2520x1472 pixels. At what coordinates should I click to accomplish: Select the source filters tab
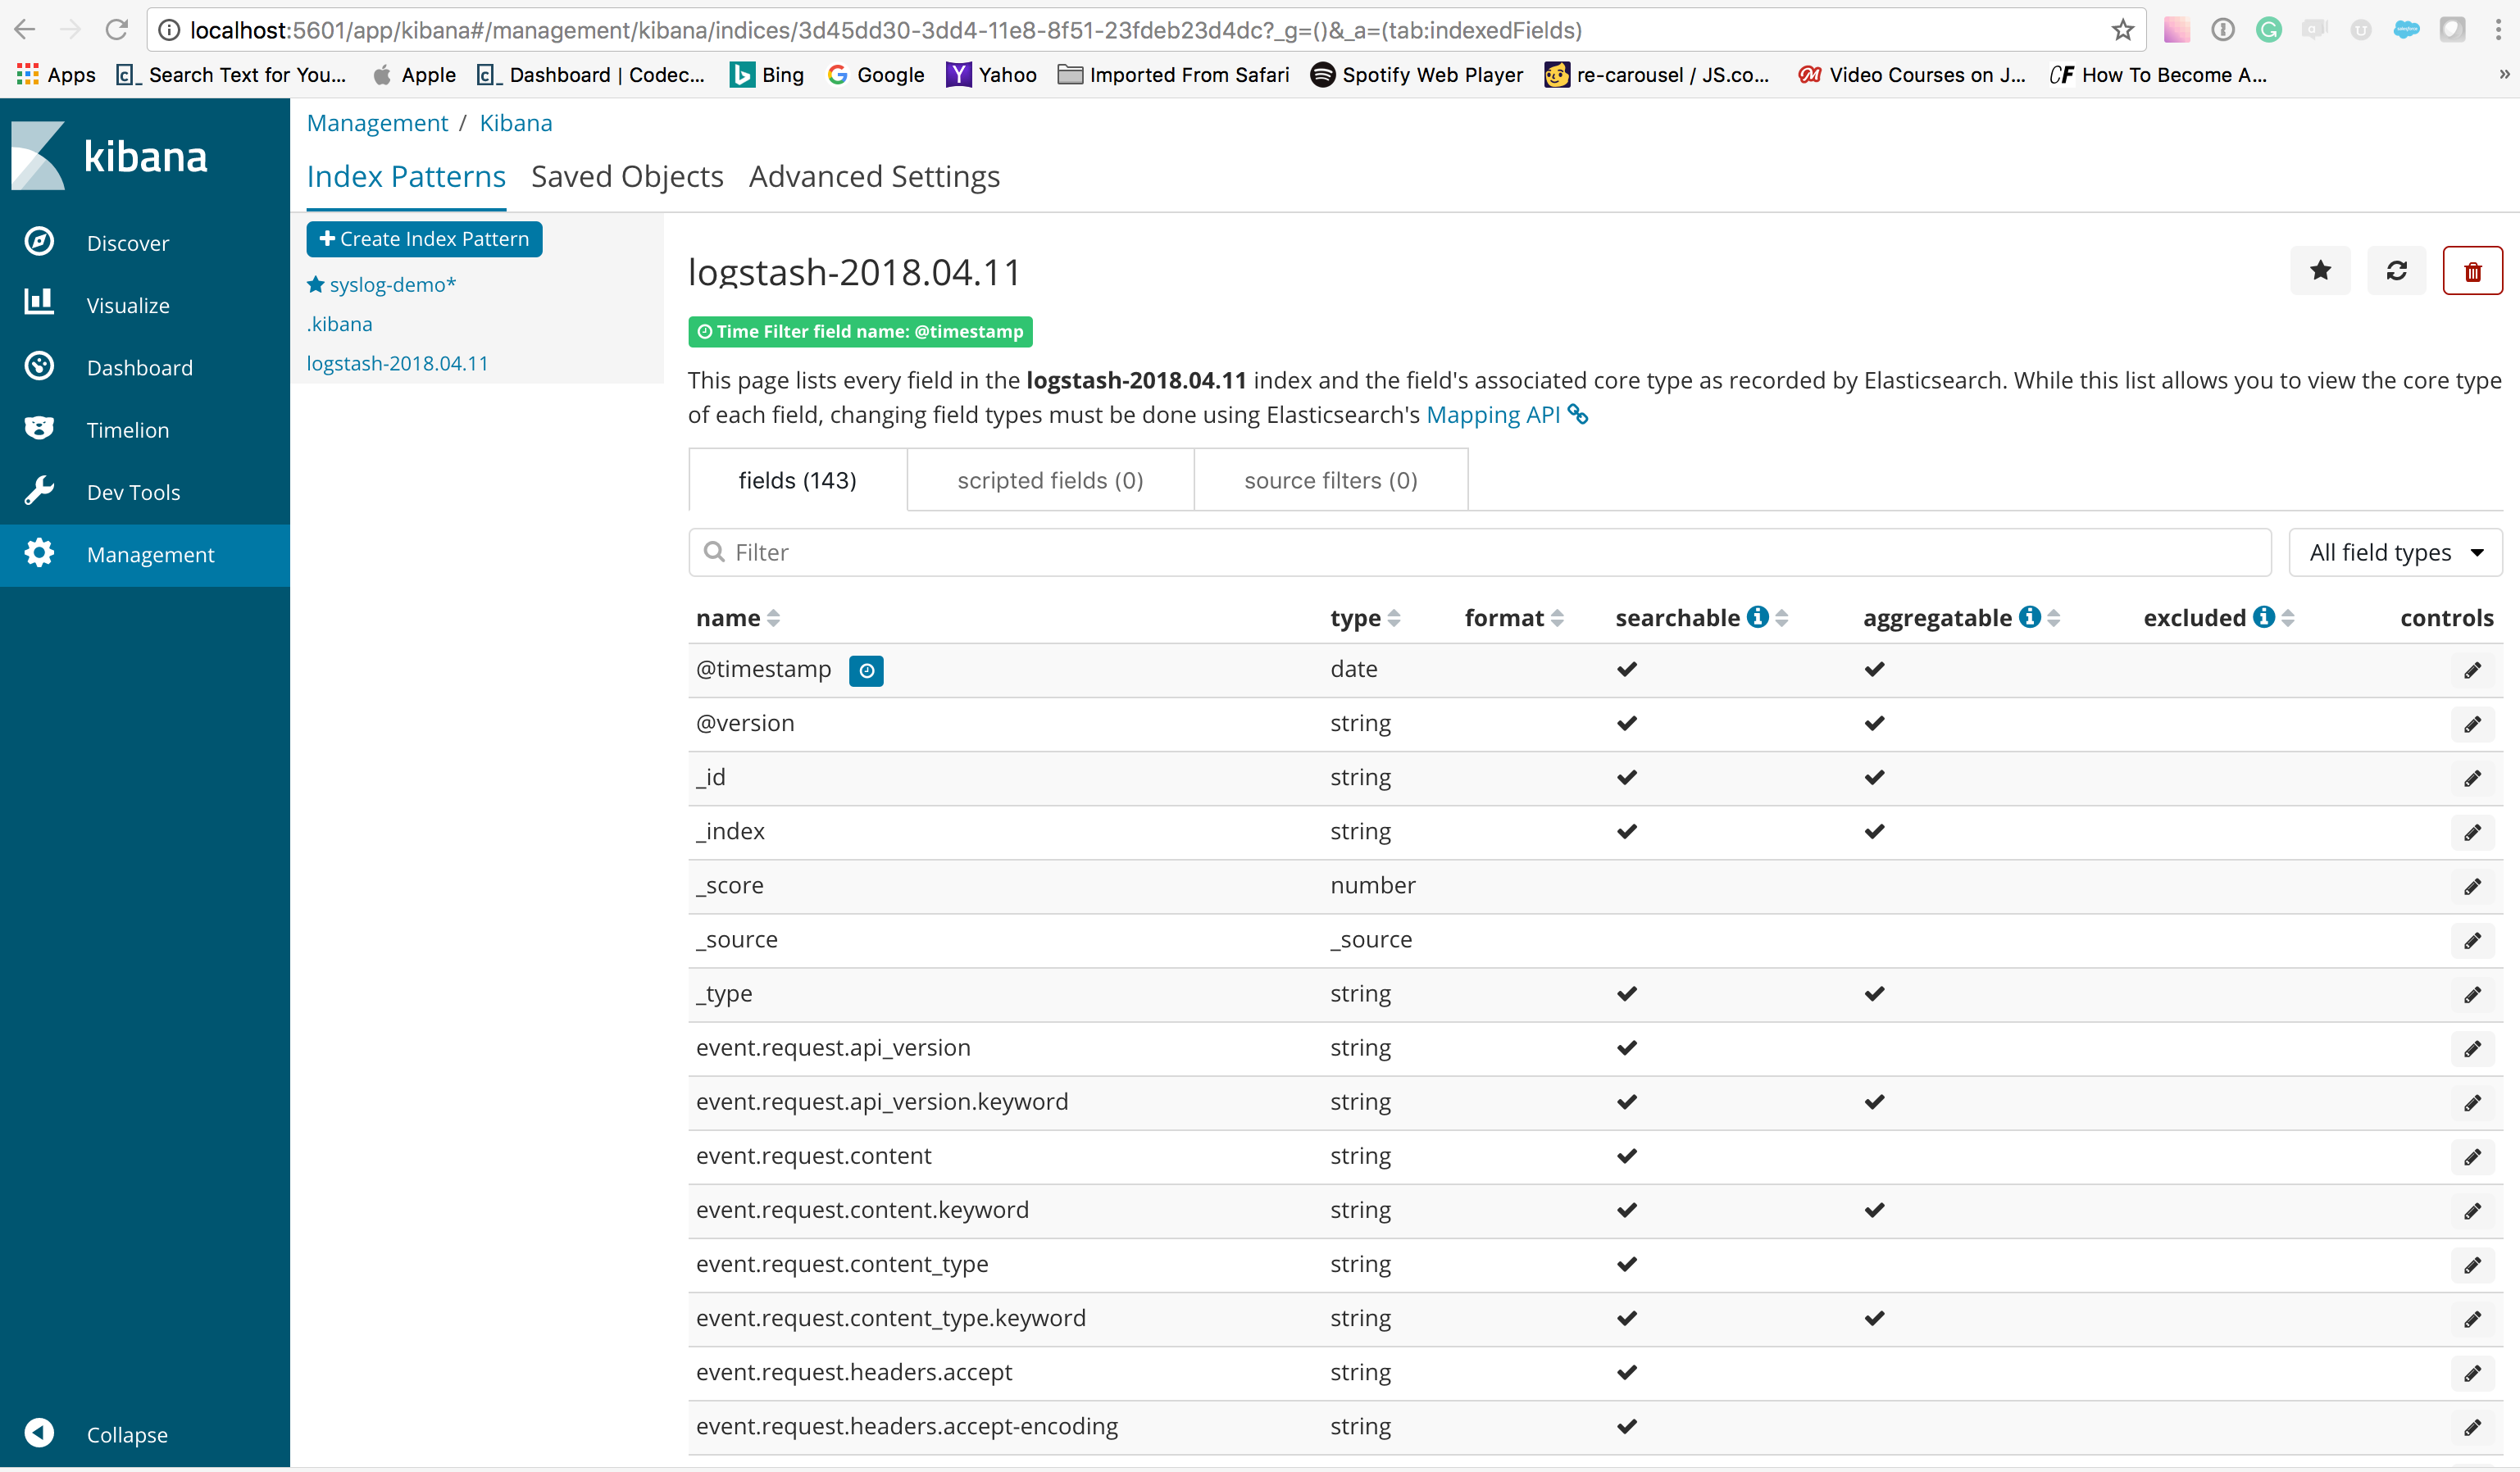[1331, 480]
